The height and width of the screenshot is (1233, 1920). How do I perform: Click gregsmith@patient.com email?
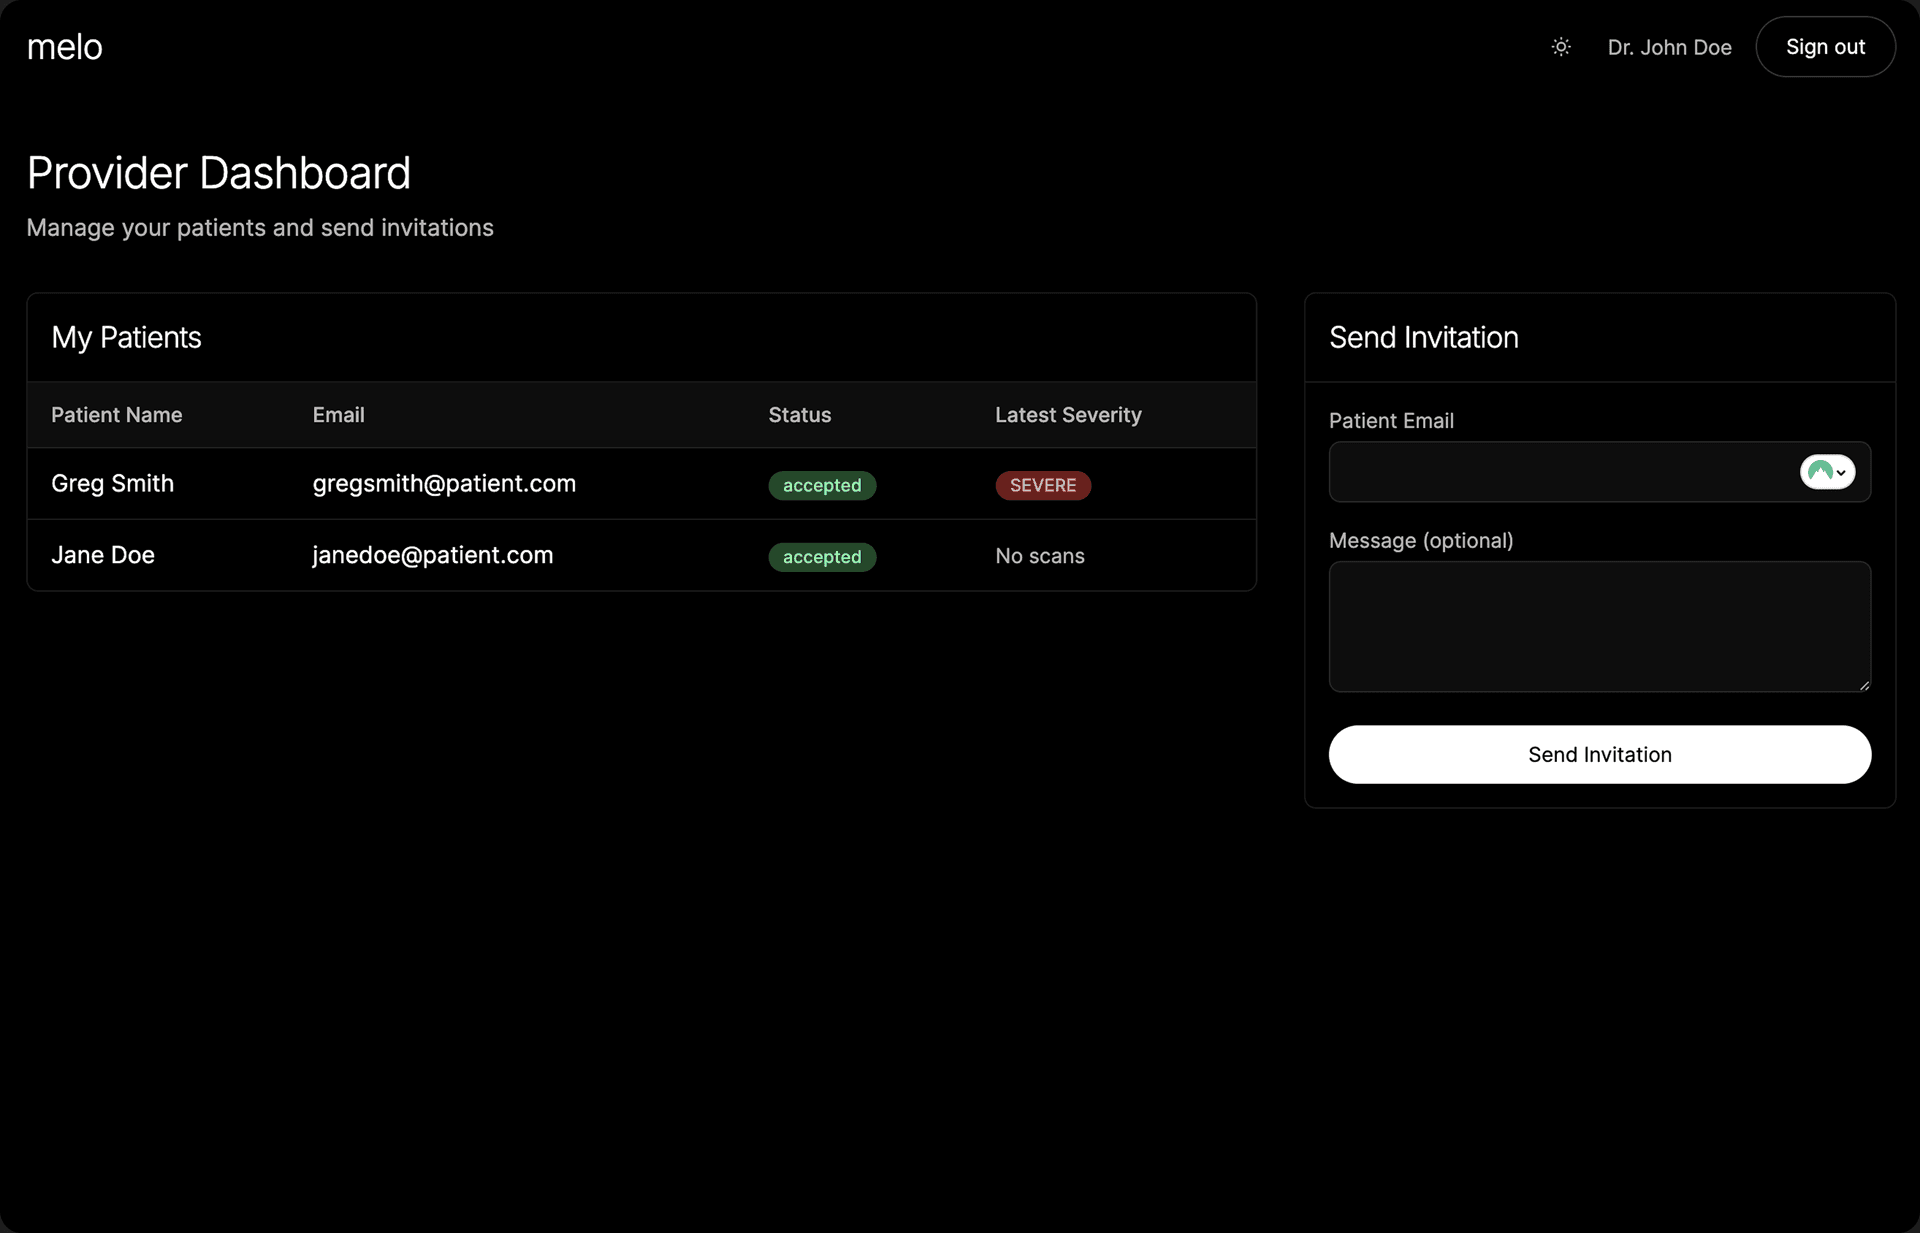[x=444, y=484]
